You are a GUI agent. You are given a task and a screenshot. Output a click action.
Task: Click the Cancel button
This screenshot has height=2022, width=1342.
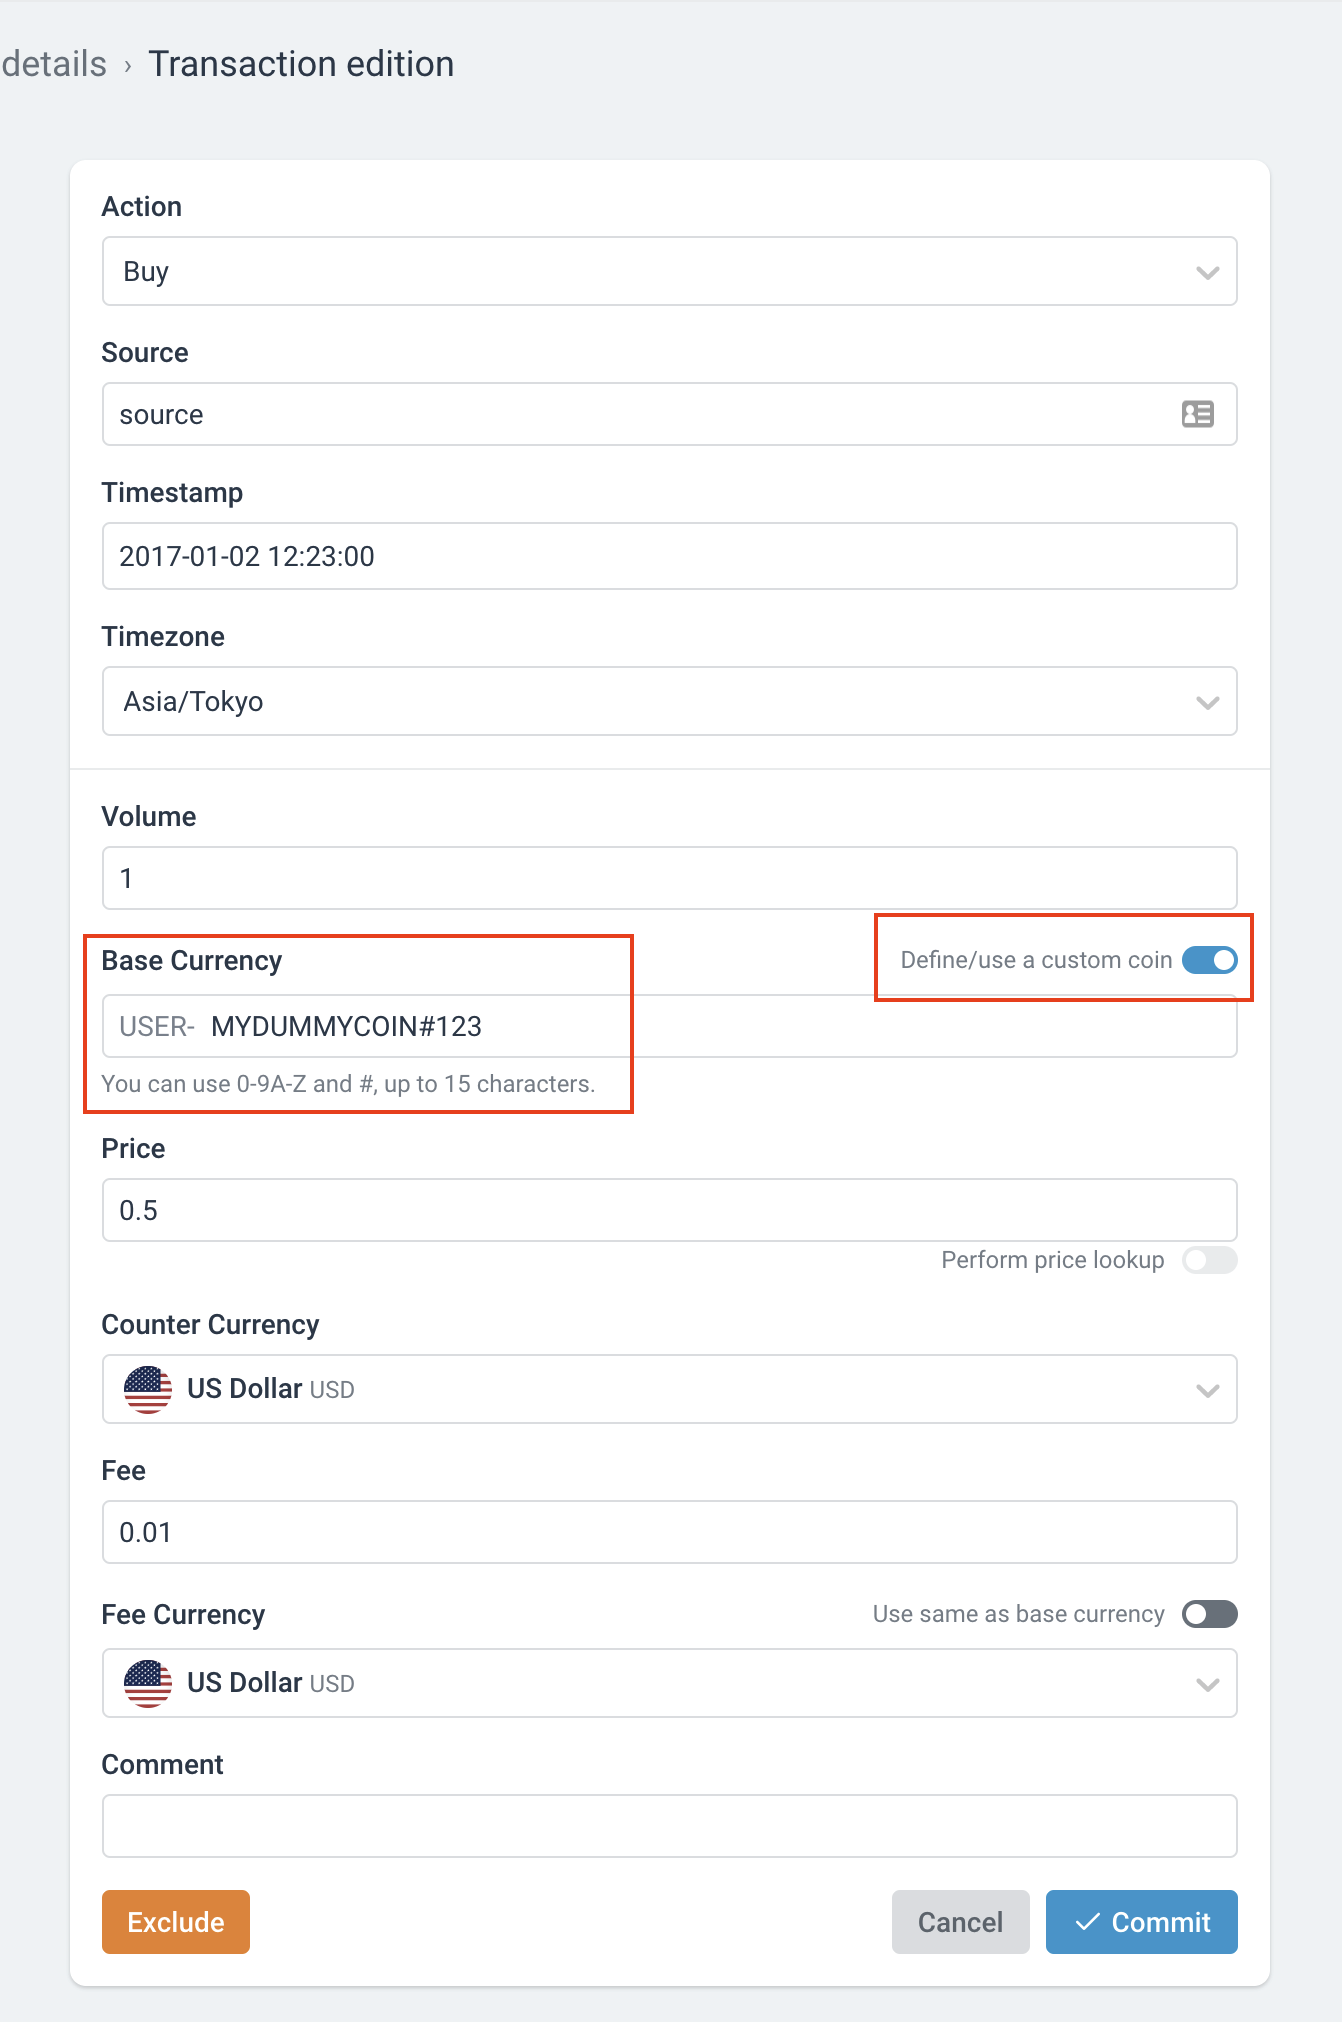[x=960, y=1922]
